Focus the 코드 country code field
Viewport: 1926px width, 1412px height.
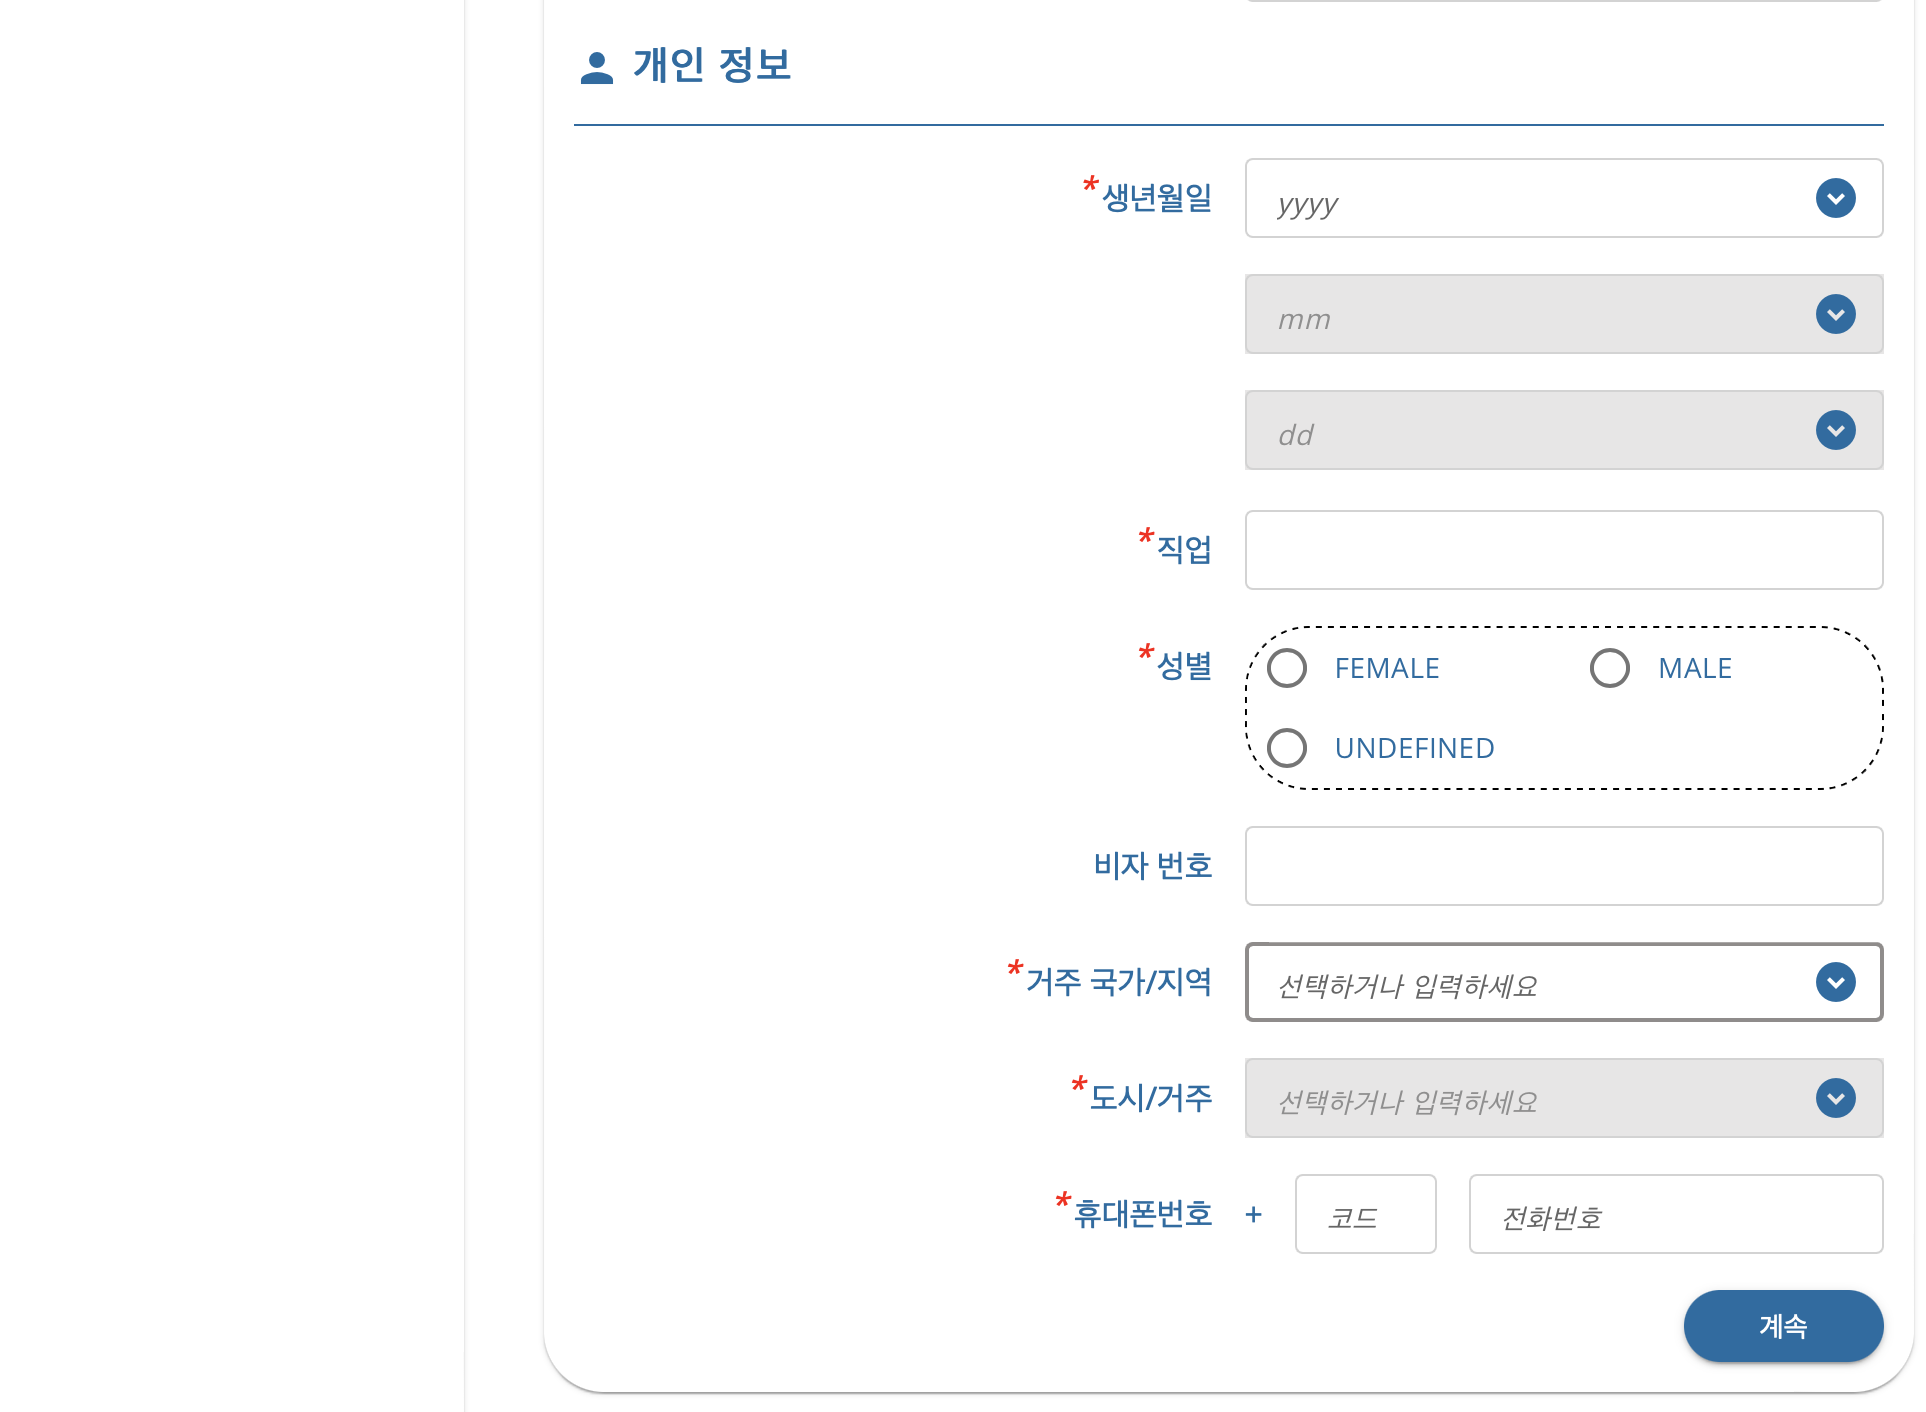(1365, 1214)
